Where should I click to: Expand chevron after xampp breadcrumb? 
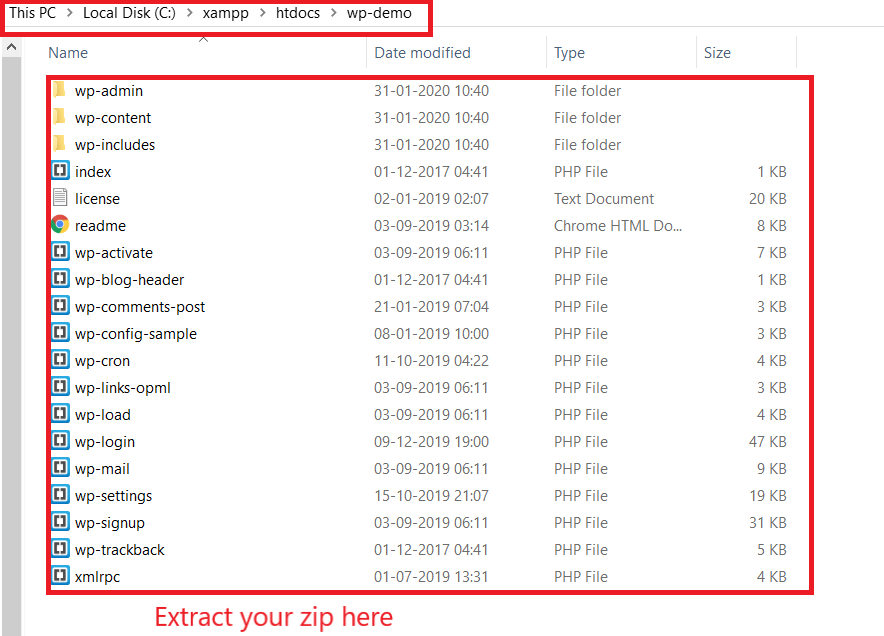point(263,12)
